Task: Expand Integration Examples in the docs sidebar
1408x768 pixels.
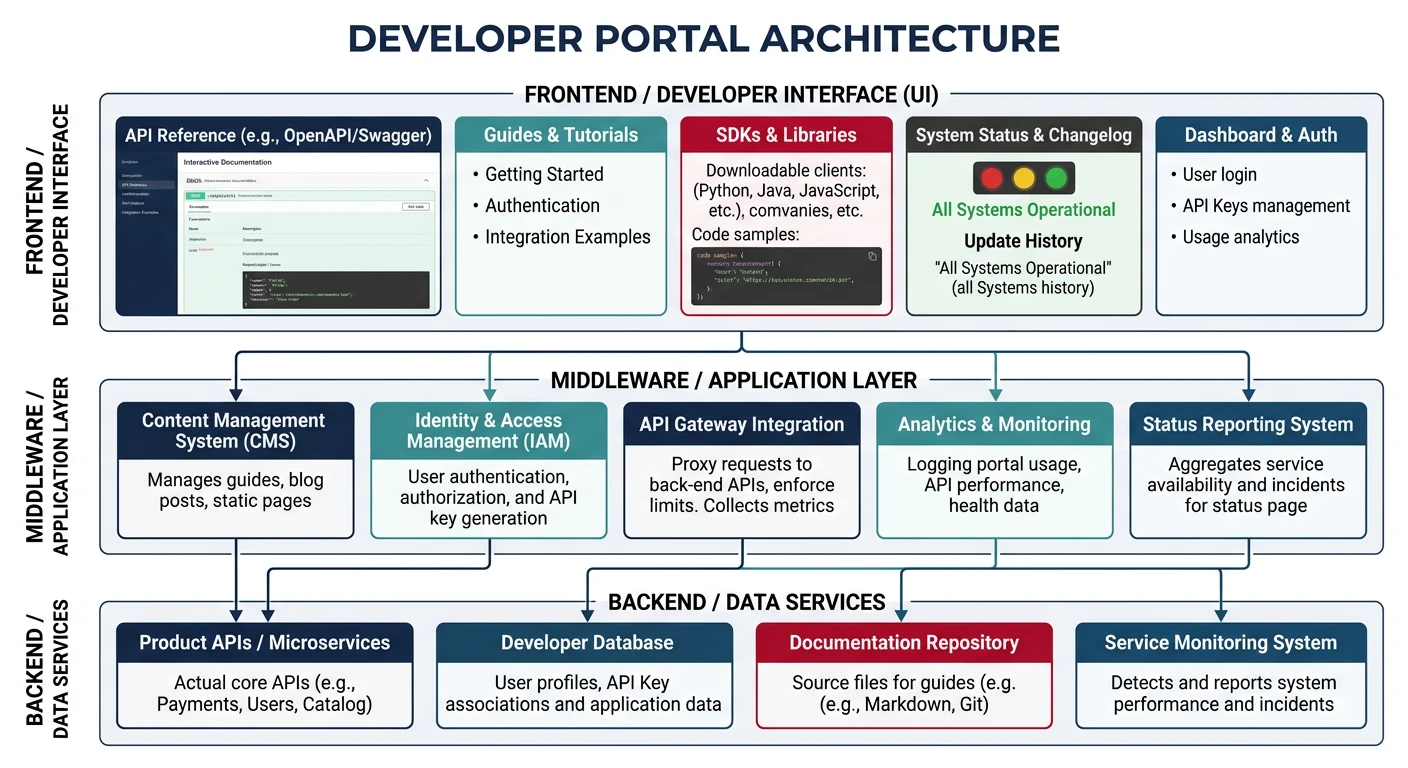Action: [x=140, y=212]
